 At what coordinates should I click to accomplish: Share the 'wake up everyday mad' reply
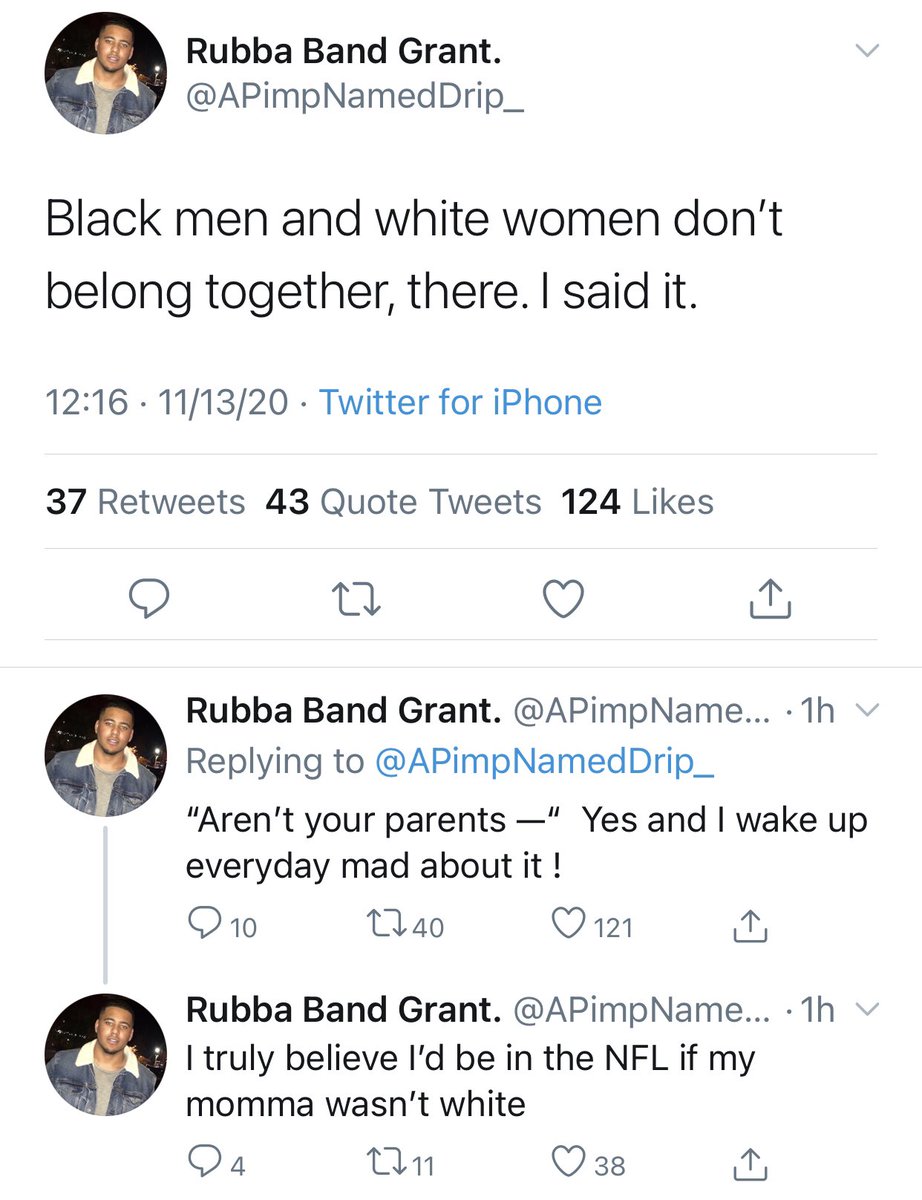click(751, 926)
